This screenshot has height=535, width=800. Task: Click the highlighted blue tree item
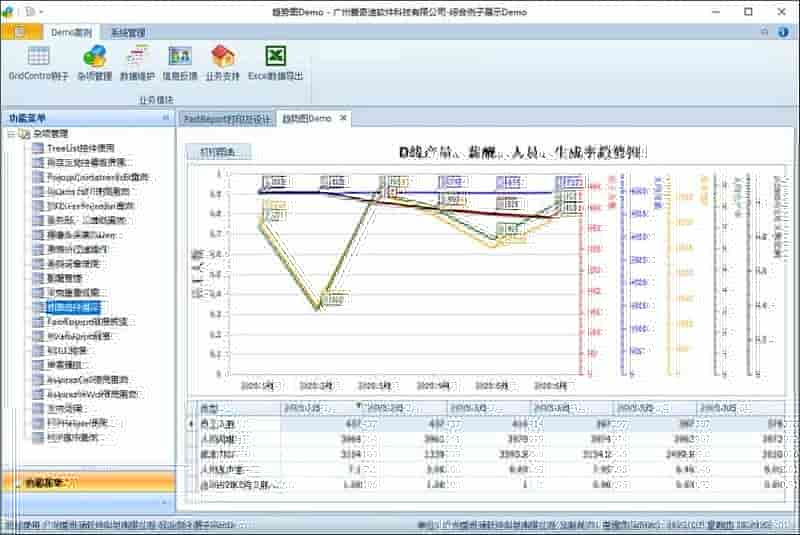[x=73, y=308]
